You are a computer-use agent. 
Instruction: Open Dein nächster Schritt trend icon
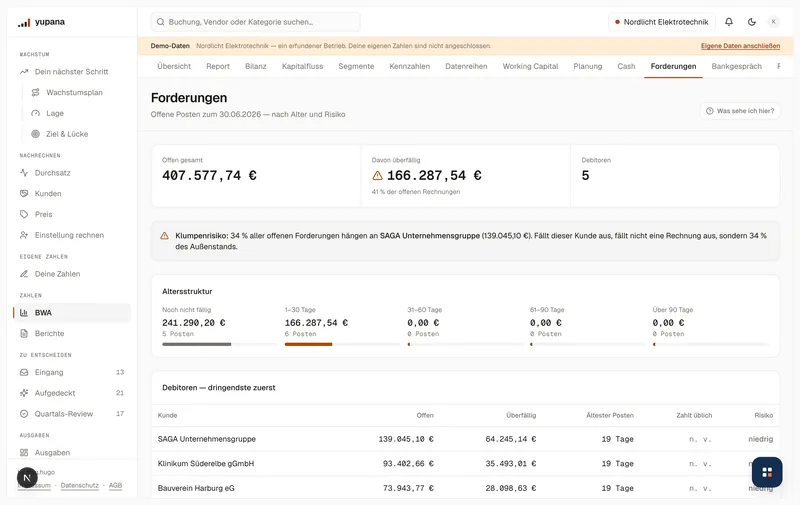coord(24,72)
